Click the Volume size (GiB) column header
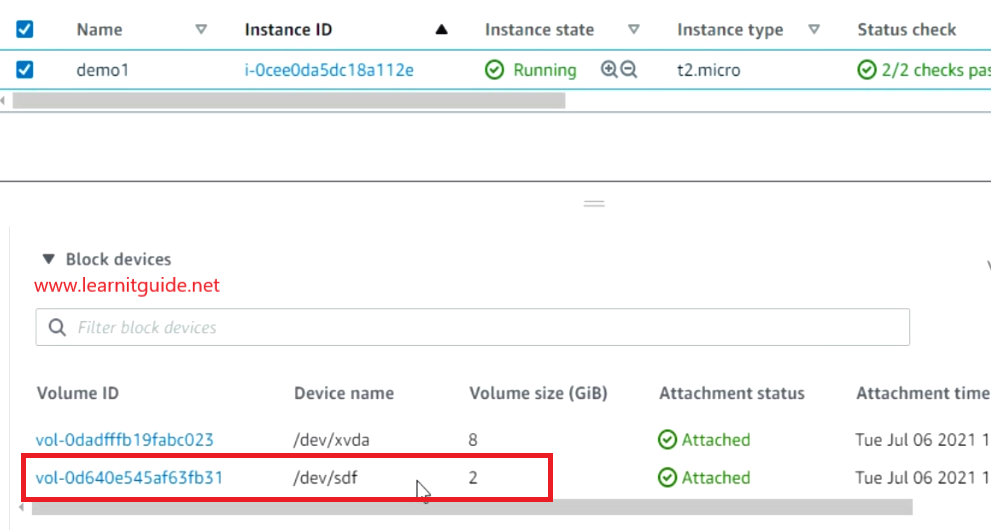The image size is (991, 530). coord(538,393)
